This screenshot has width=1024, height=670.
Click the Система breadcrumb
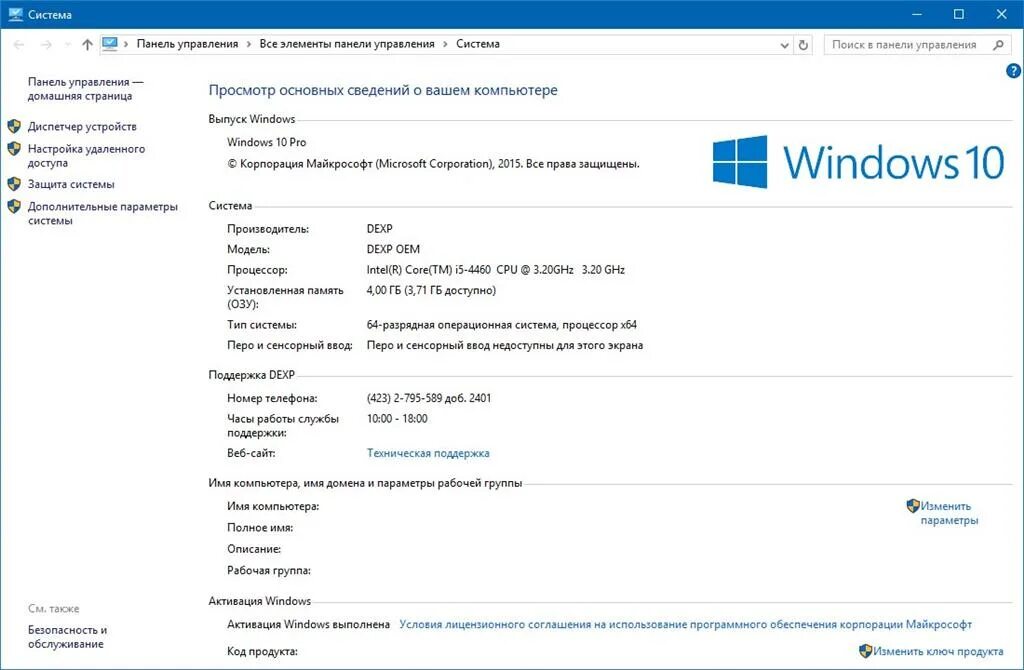tap(477, 44)
